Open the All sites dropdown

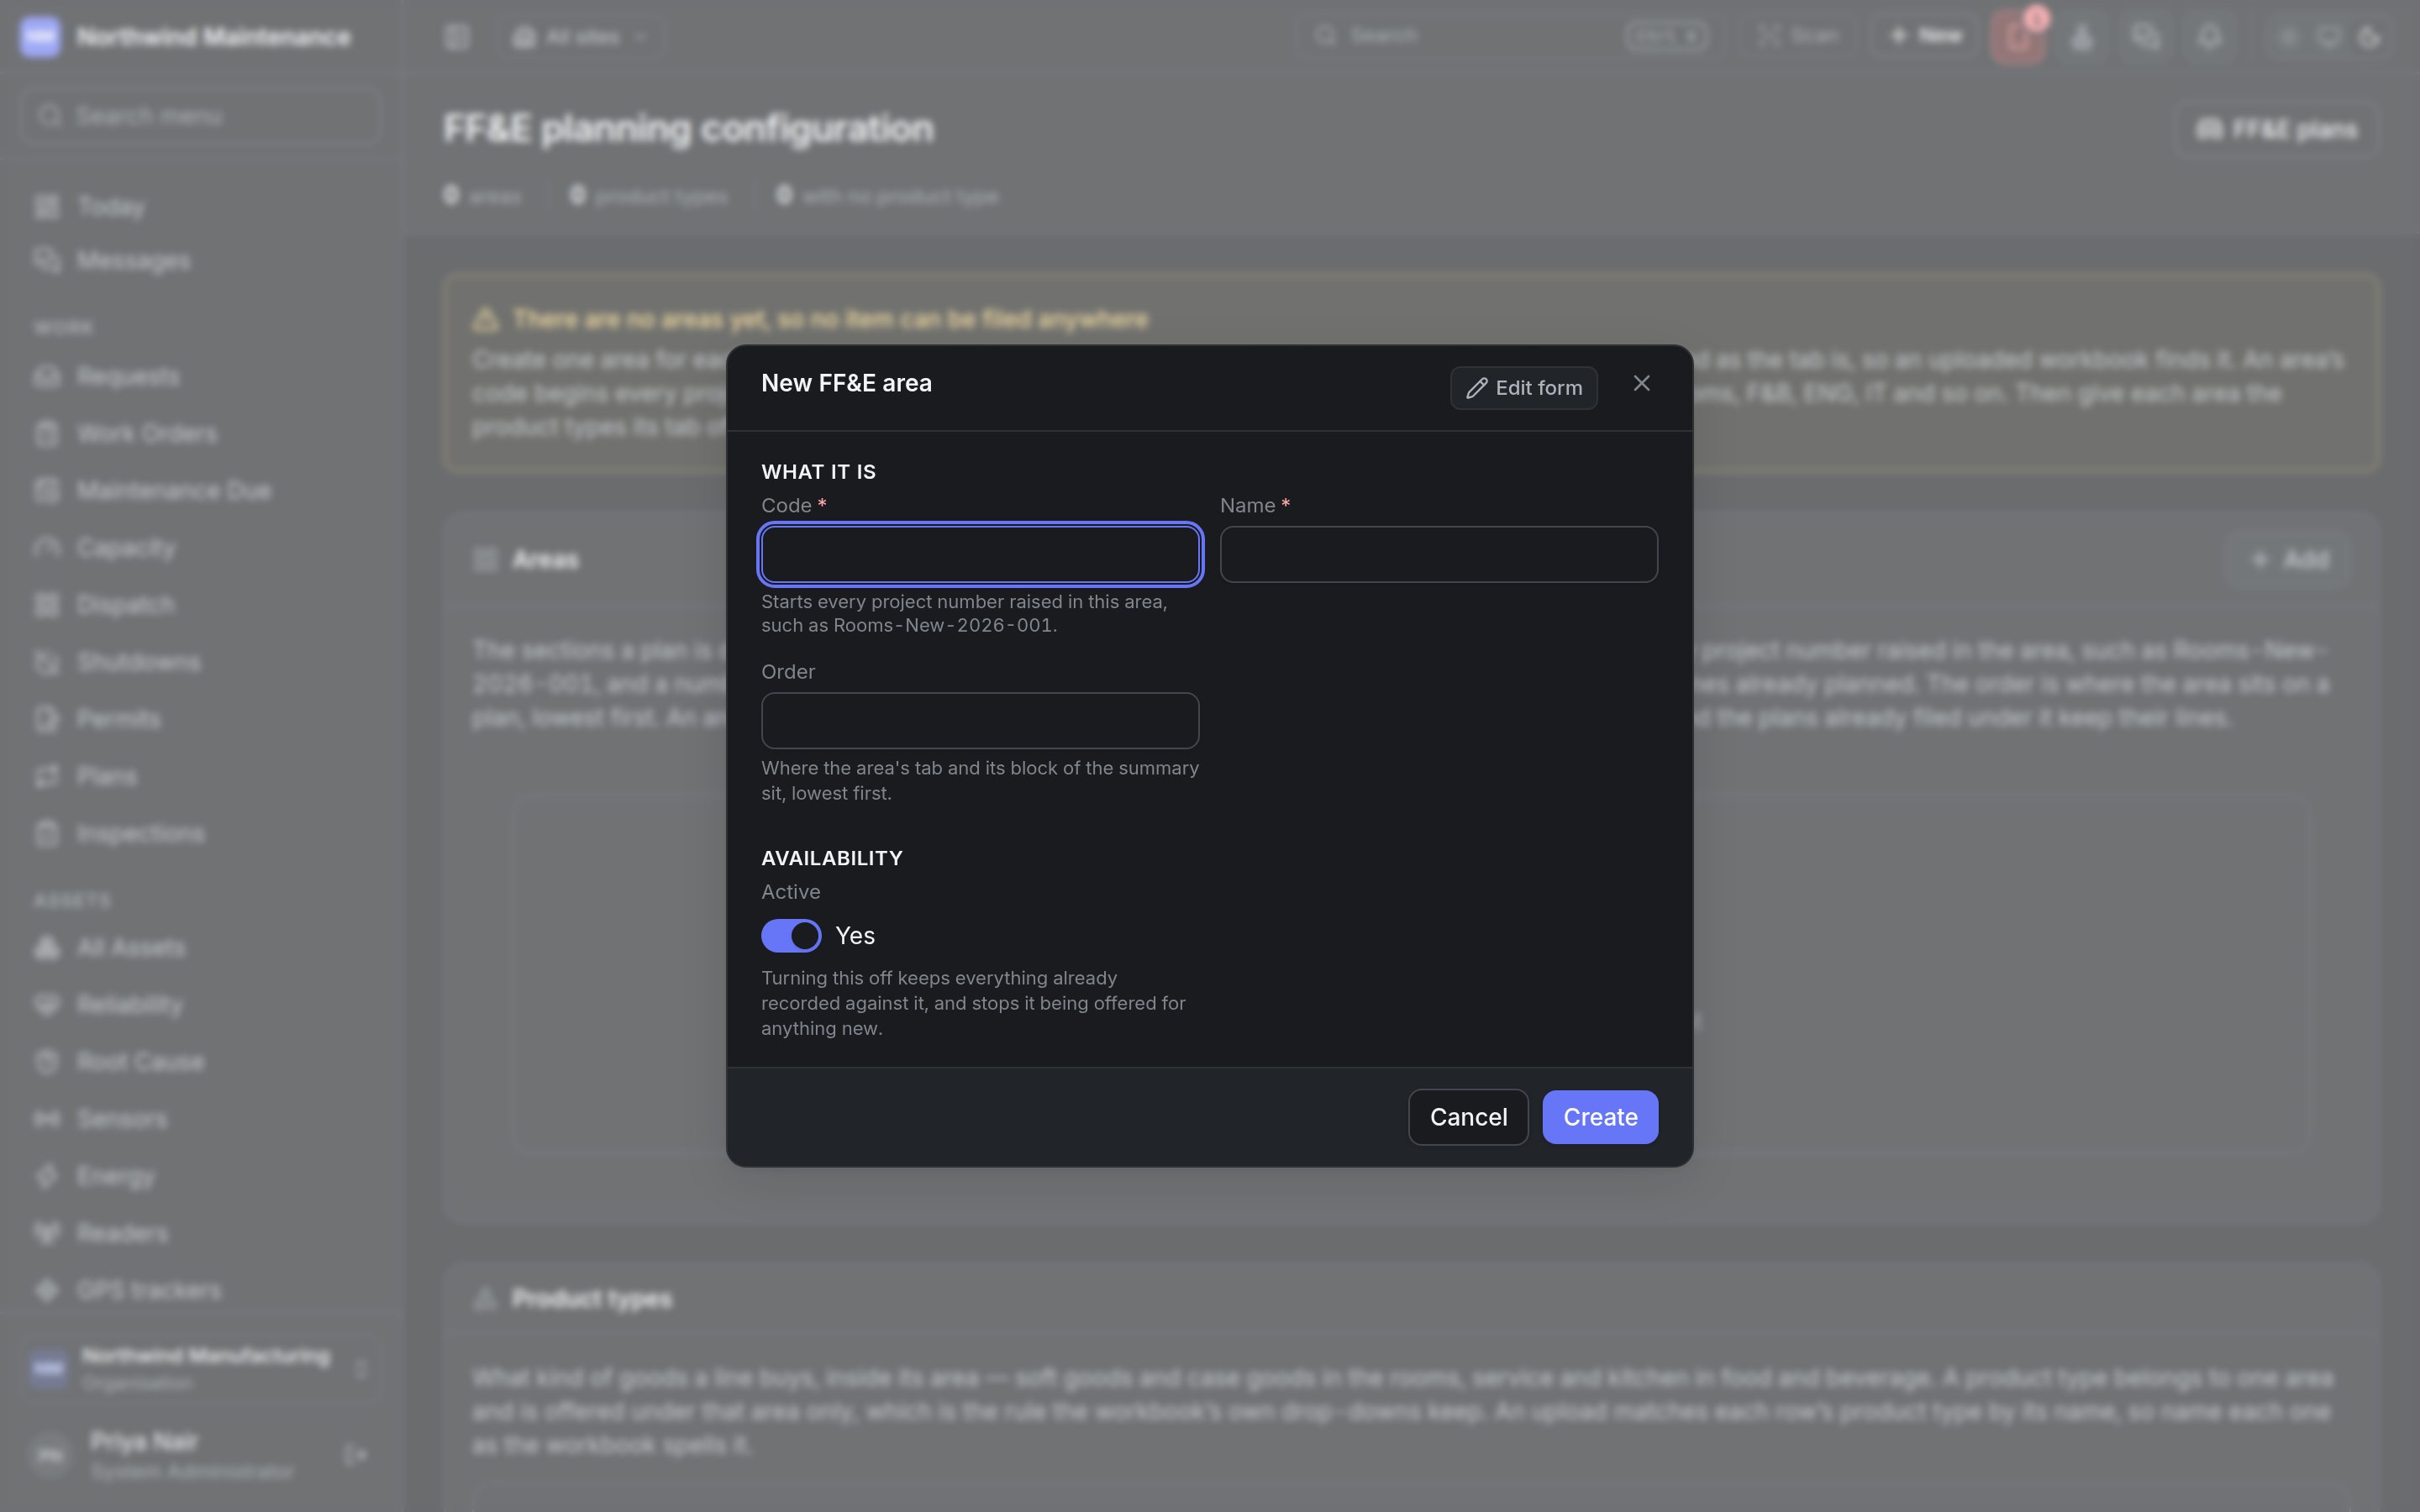[x=580, y=37]
